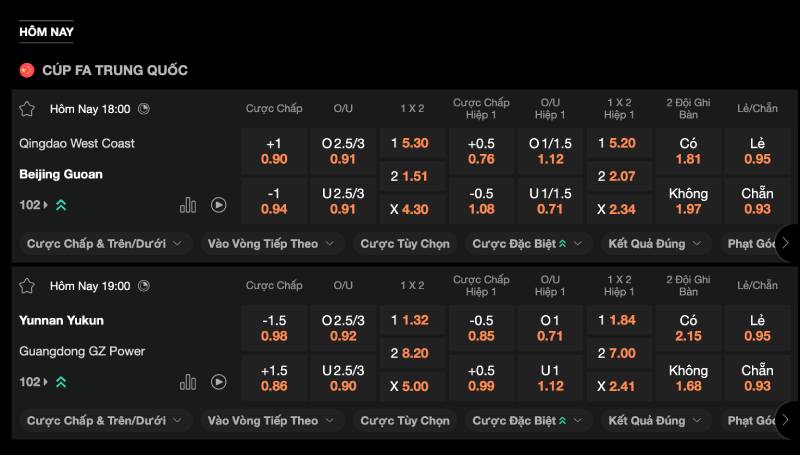
Task: Select Không at 1.68 for both teams scoring
Action: pyautogui.click(x=688, y=378)
